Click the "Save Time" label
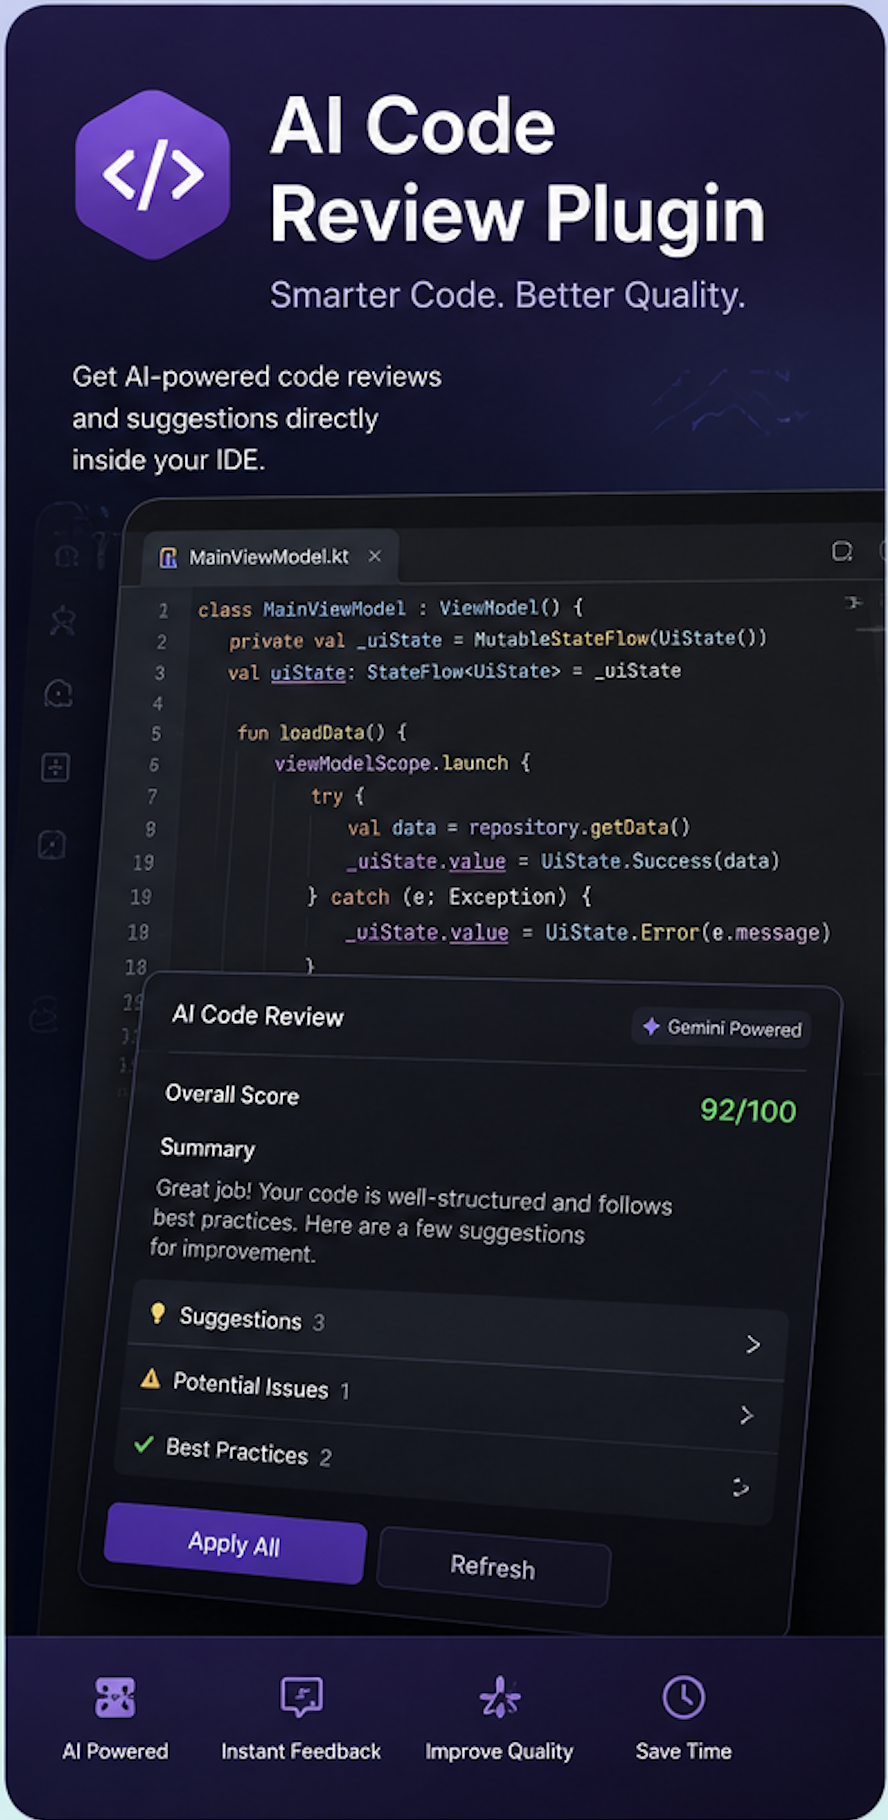This screenshot has height=1820, width=888. [x=684, y=1751]
